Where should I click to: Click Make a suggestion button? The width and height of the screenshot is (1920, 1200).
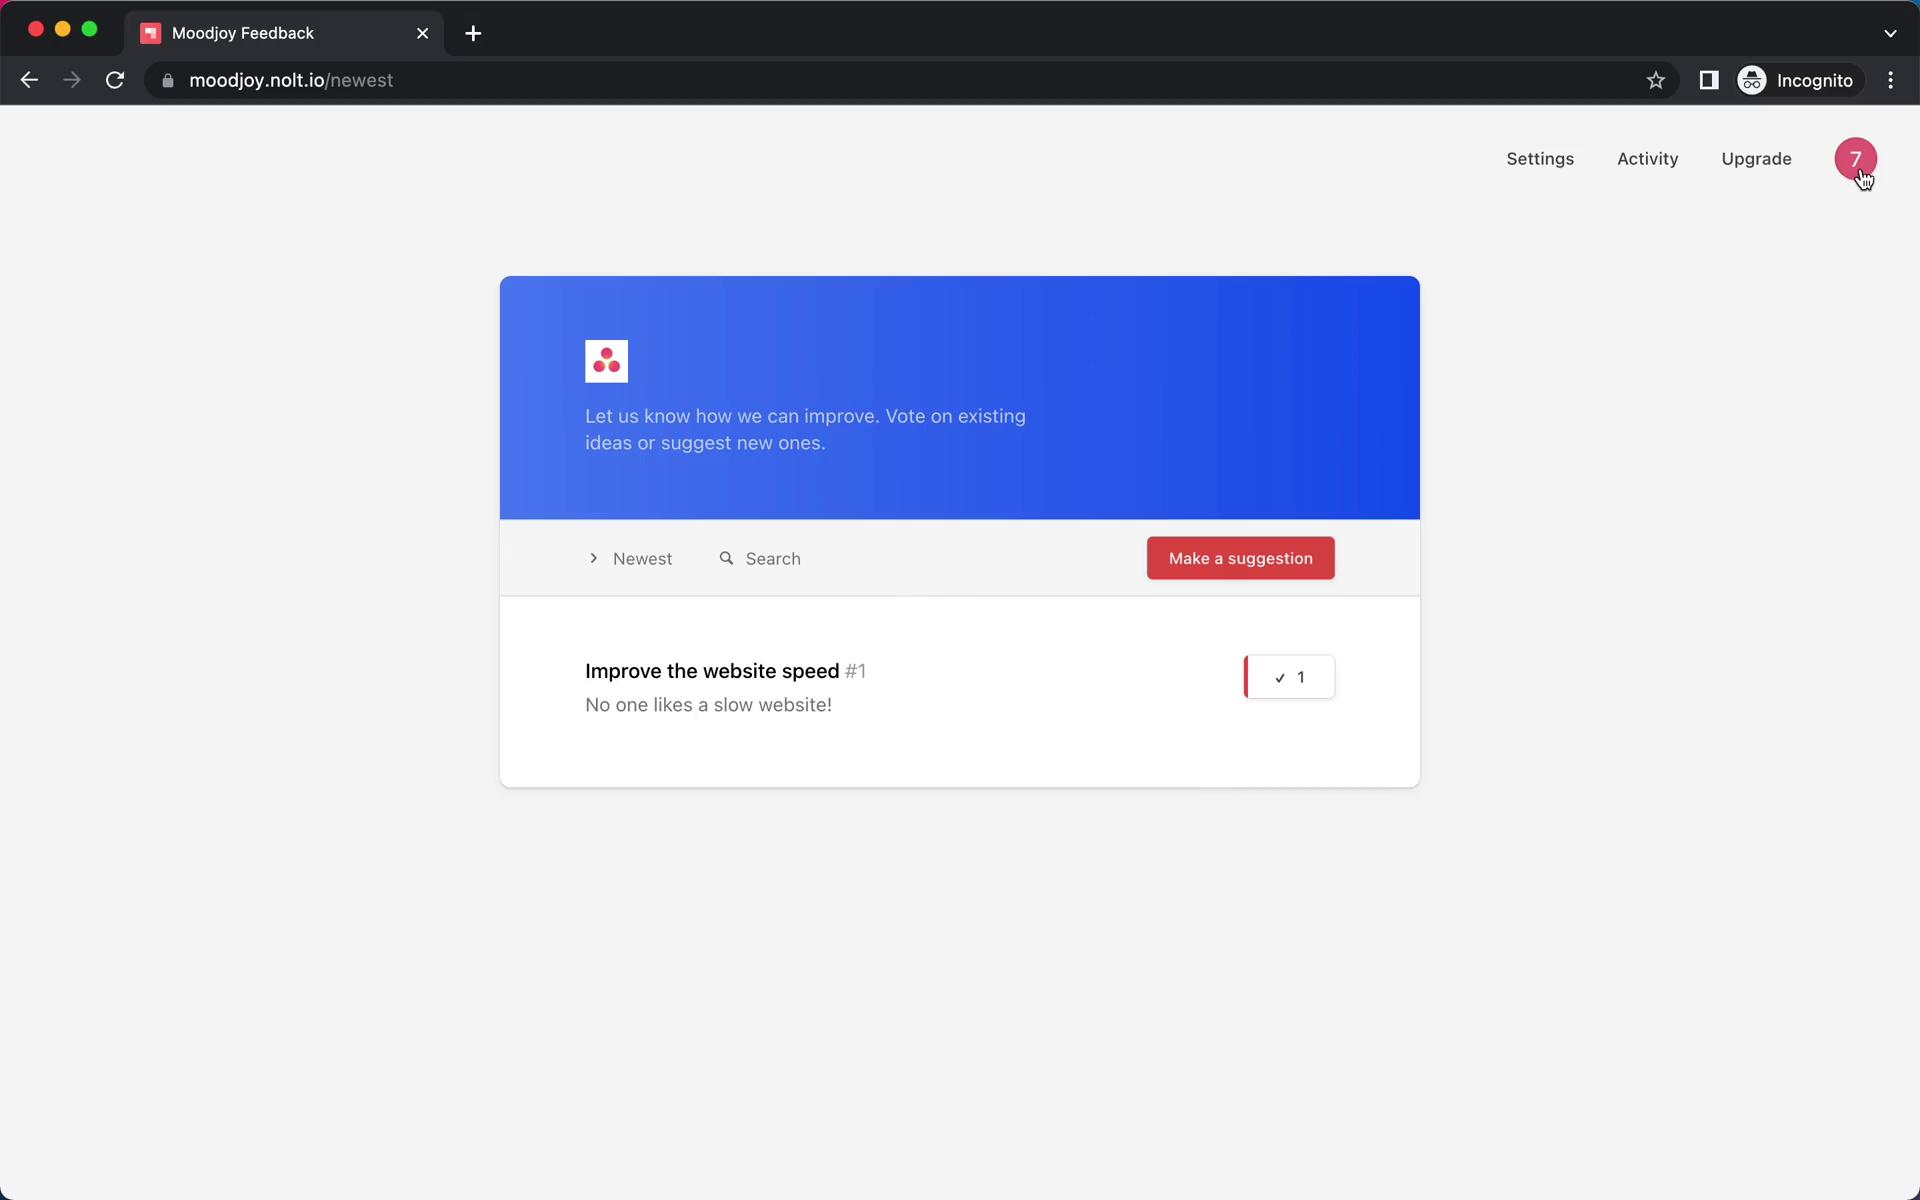coord(1240,557)
